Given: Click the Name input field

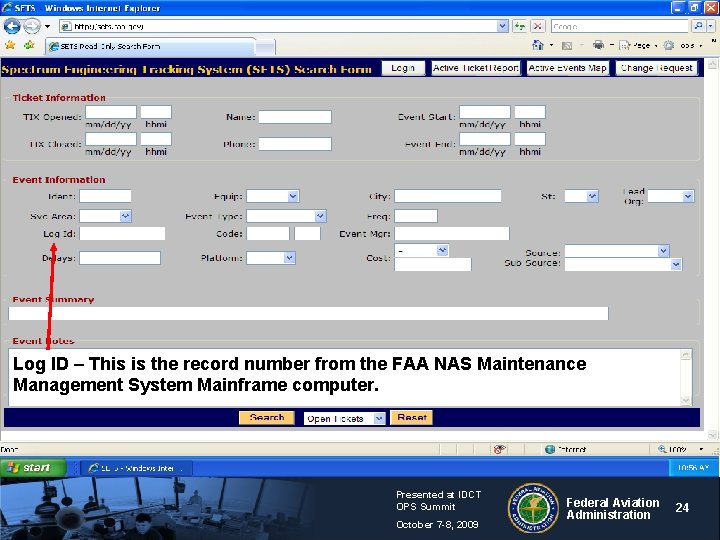Looking at the screenshot, I should click(x=295, y=117).
